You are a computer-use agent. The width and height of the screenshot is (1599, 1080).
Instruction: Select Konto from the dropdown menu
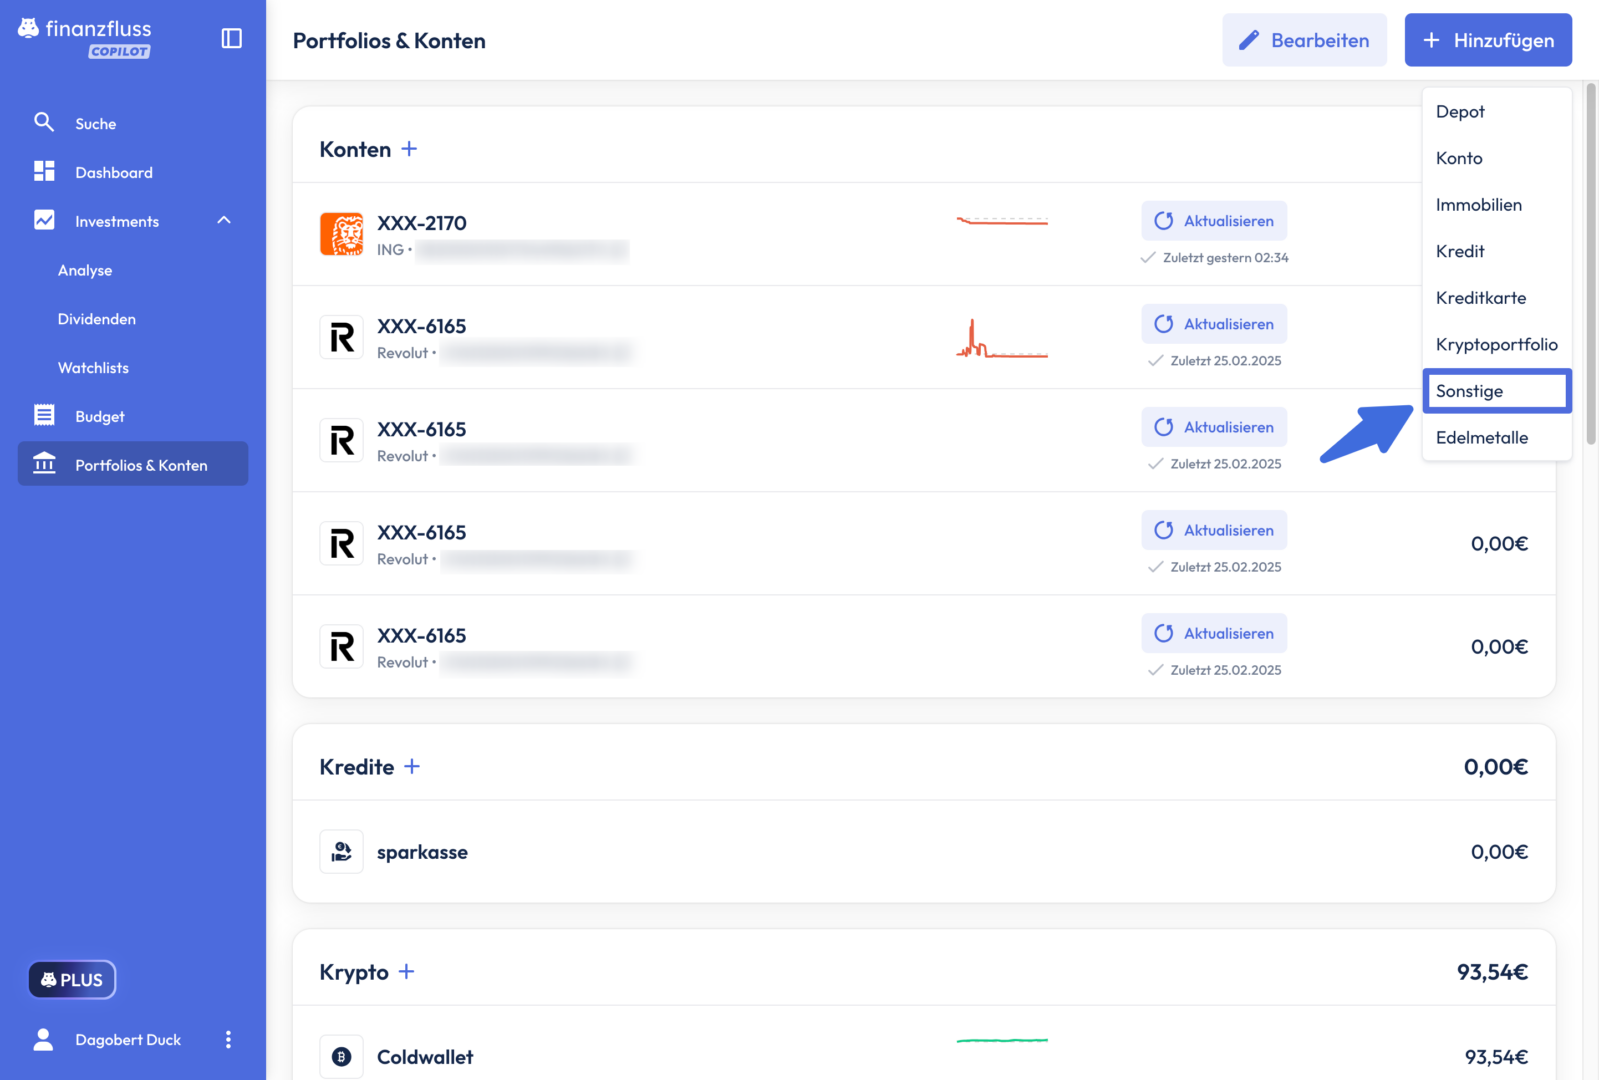coord(1497,158)
